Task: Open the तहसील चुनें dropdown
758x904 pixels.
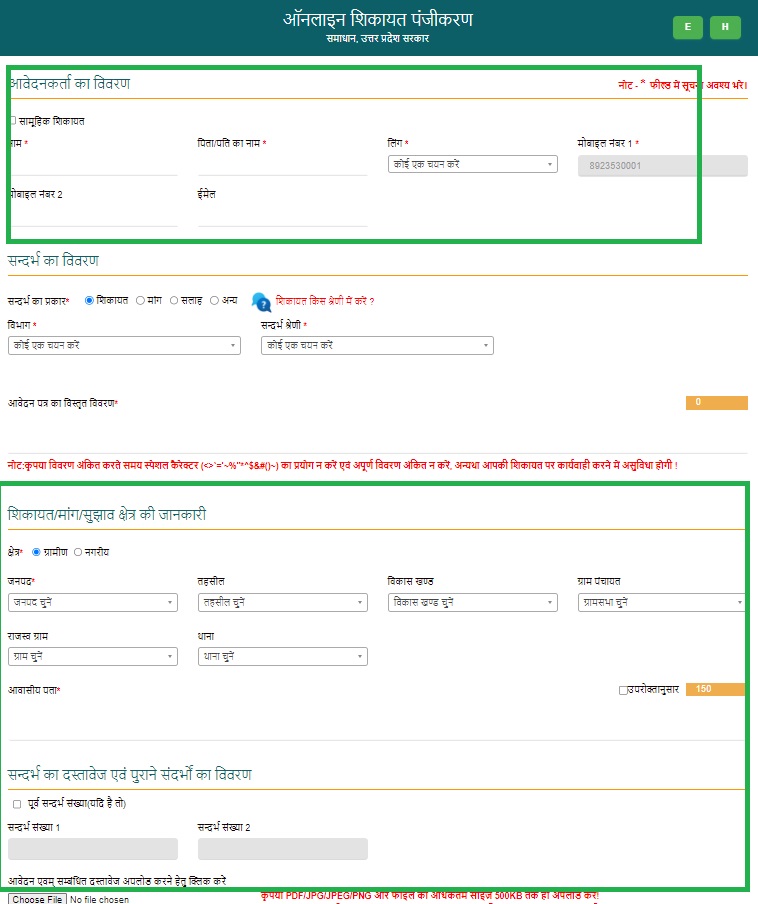Action: coord(282,602)
